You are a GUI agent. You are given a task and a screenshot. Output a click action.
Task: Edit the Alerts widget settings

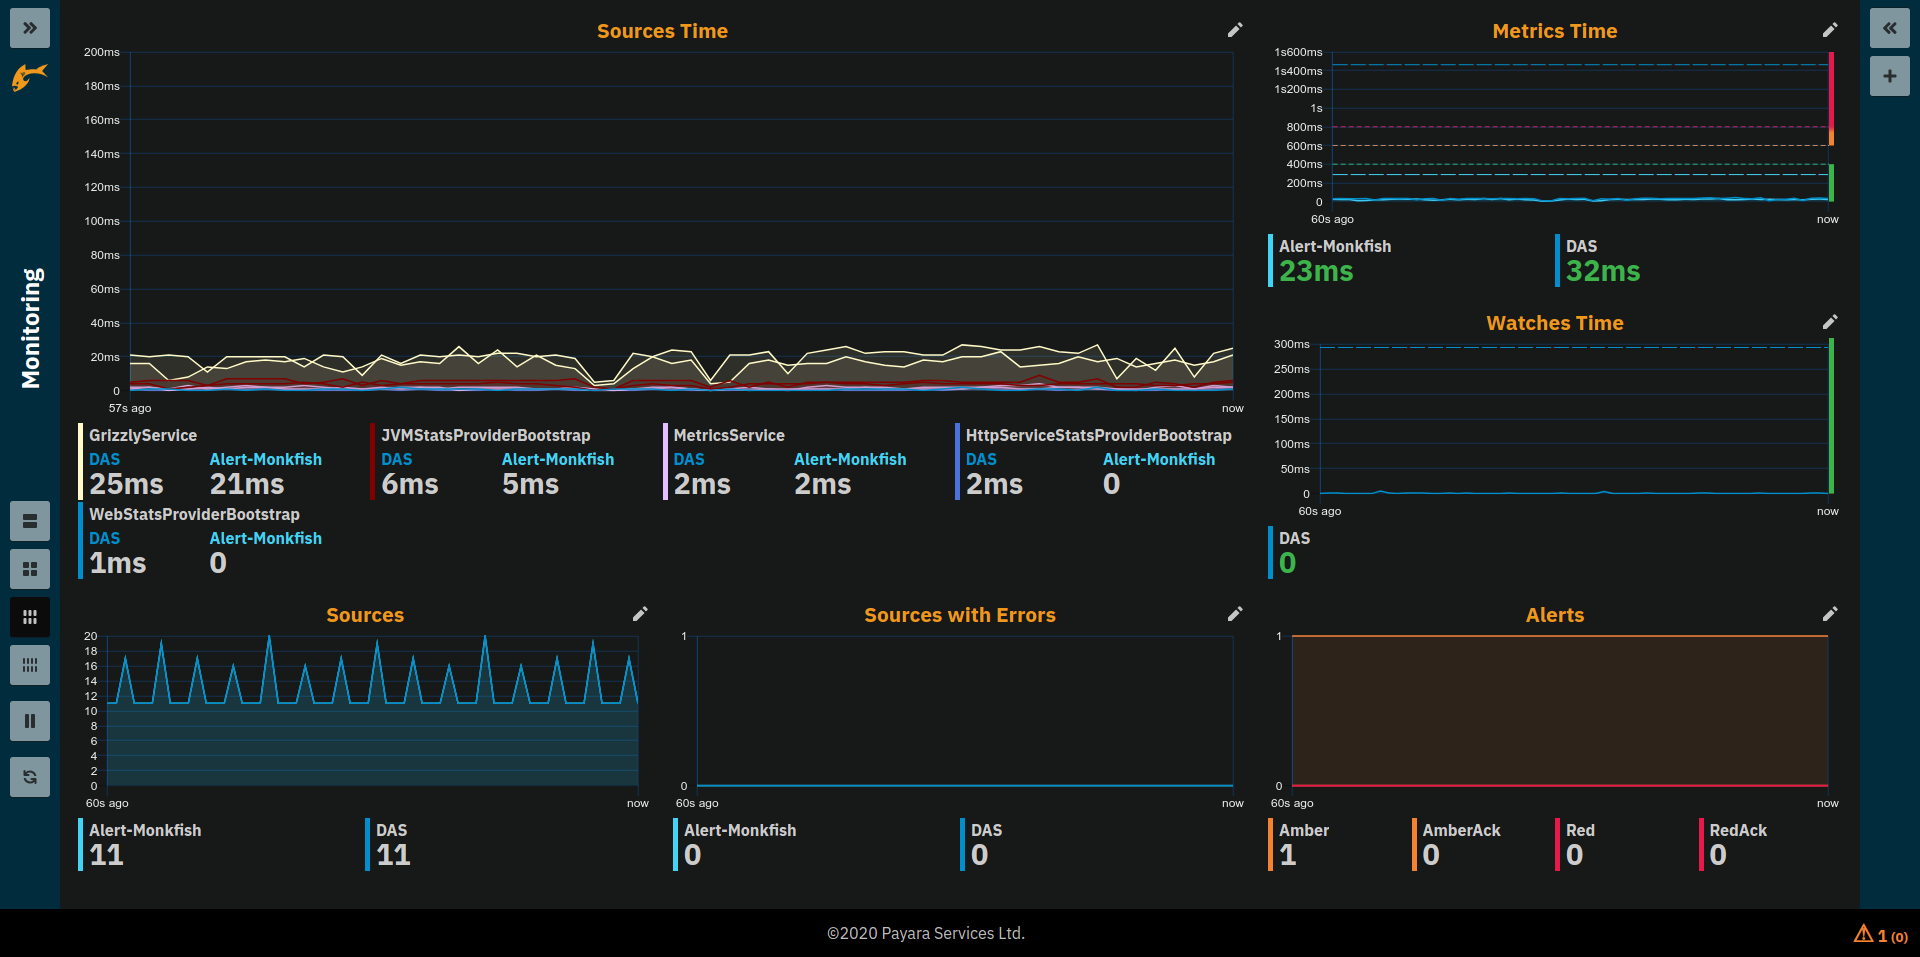[1830, 614]
